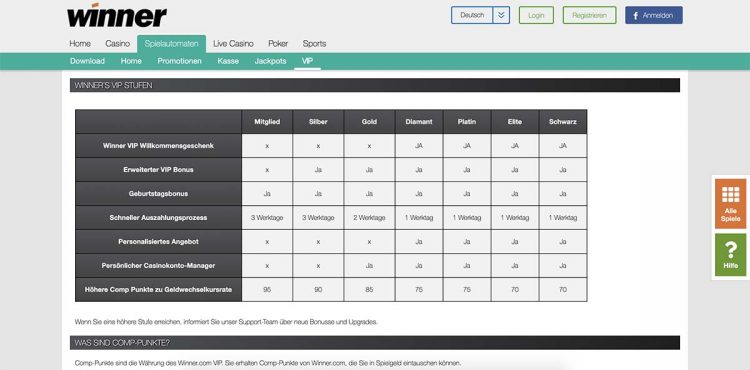This screenshot has width=750, height=370.
Task: Click Download in the green submenu
Action: click(x=88, y=61)
